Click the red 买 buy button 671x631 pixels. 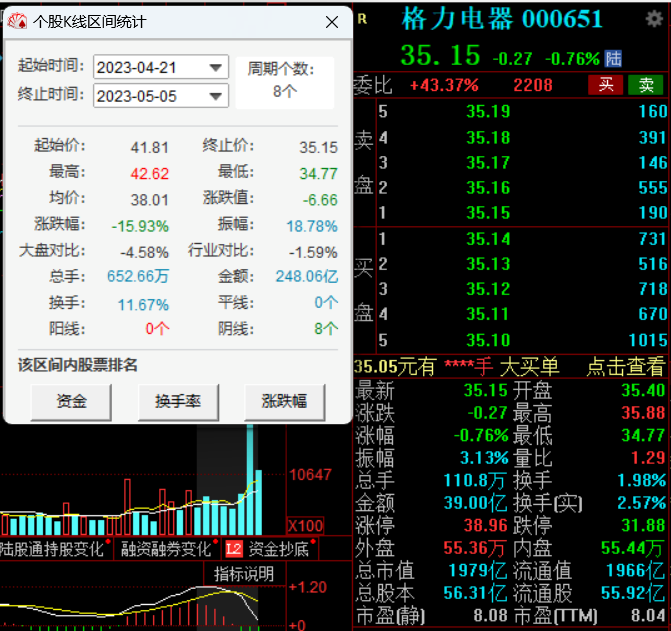tap(606, 85)
